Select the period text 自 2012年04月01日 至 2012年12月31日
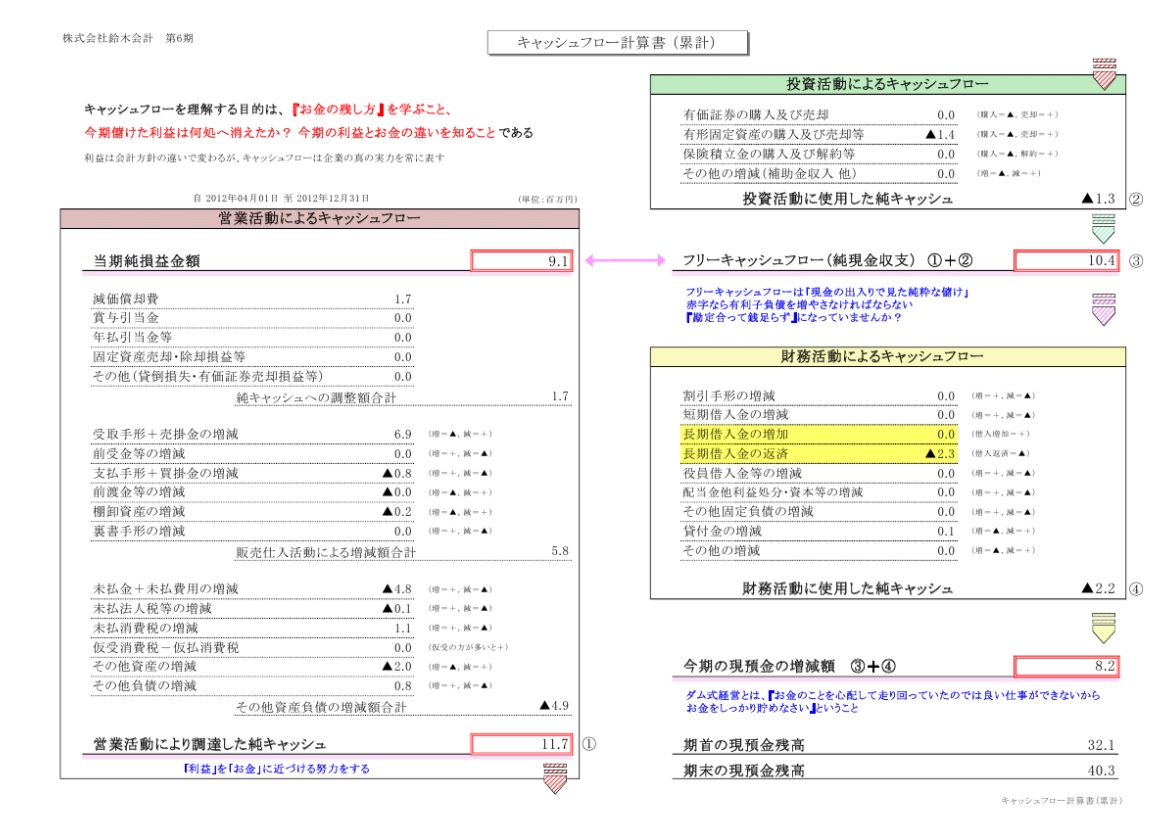Viewport: 1174px width, 825px height. [x=281, y=198]
